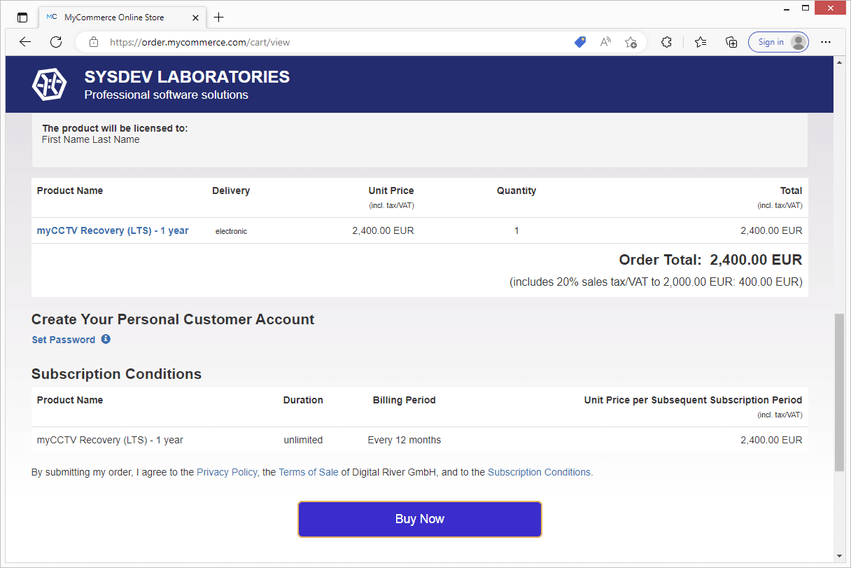Add this page to favorites star icon
This screenshot has width=851, height=568.
pos(631,42)
